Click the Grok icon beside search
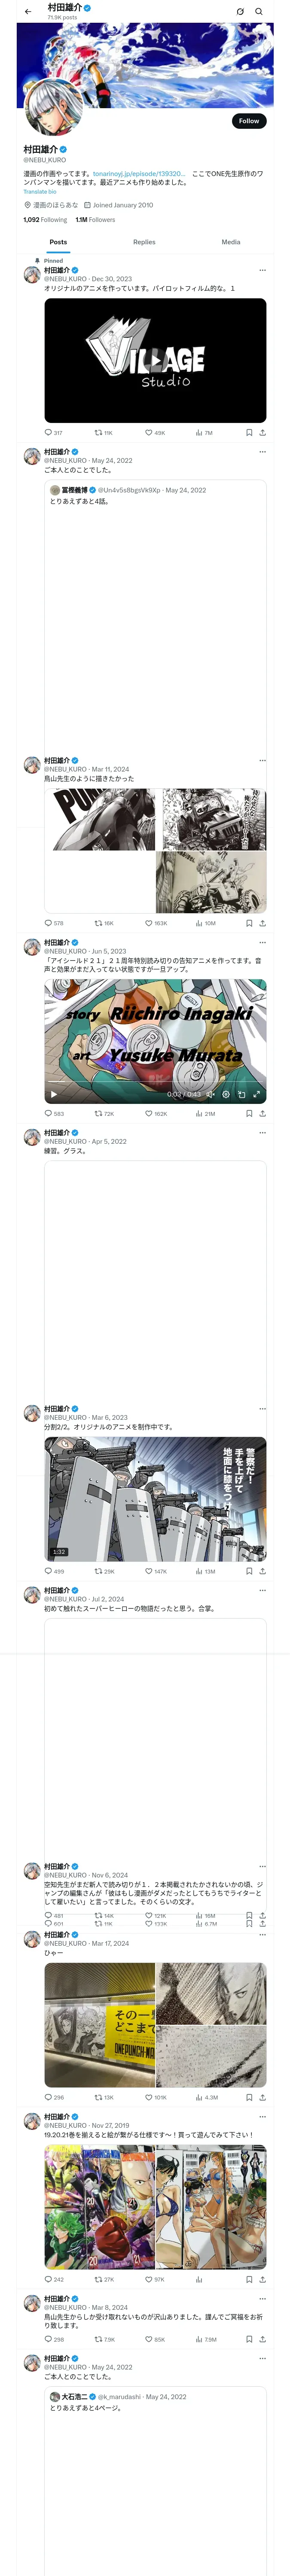The image size is (290, 2576). [240, 12]
